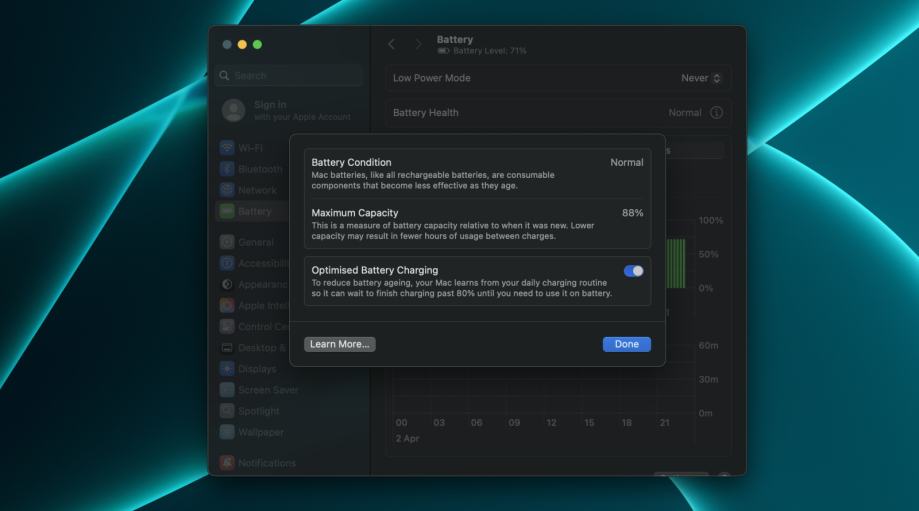Click the Done button
Image resolution: width=919 pixels, height=511 pixels.
pos(627,344)
